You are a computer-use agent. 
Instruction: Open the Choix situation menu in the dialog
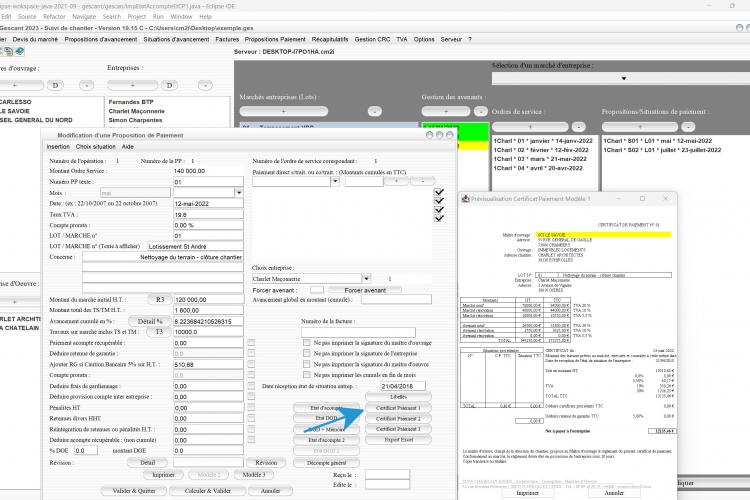click(x=96, y=146)
